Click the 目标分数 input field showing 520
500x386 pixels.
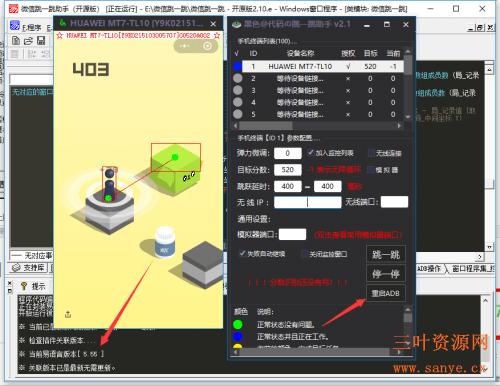pyautogui.click(x=288, y=170)
